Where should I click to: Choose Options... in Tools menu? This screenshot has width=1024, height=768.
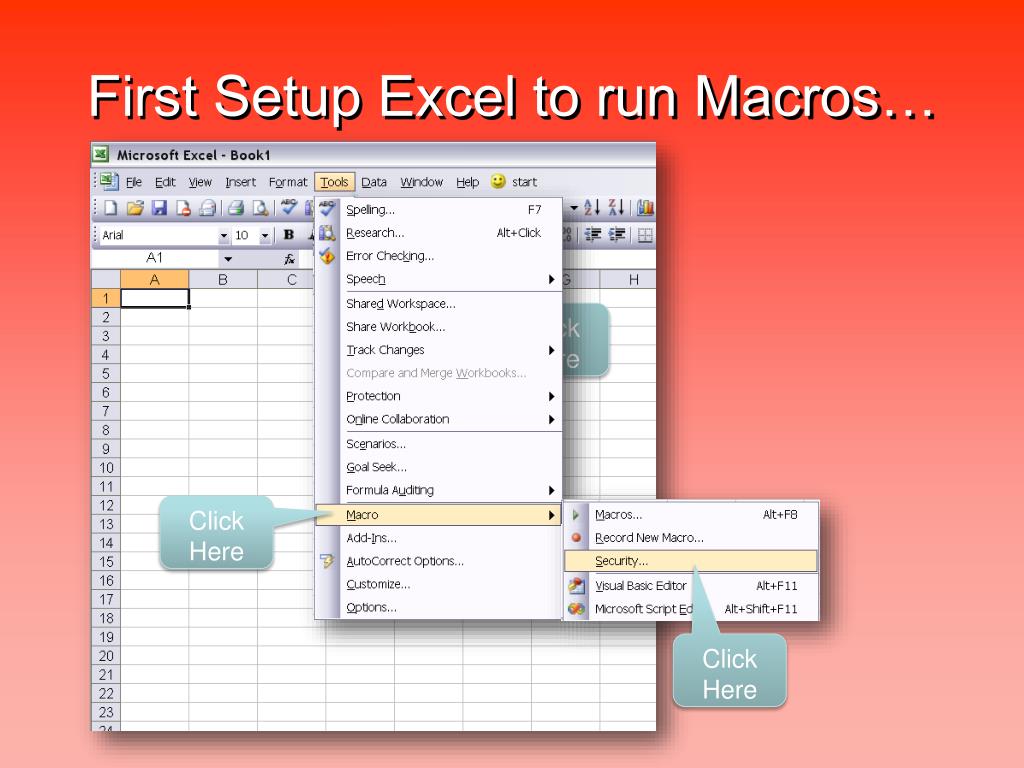(x=438, y=607)
